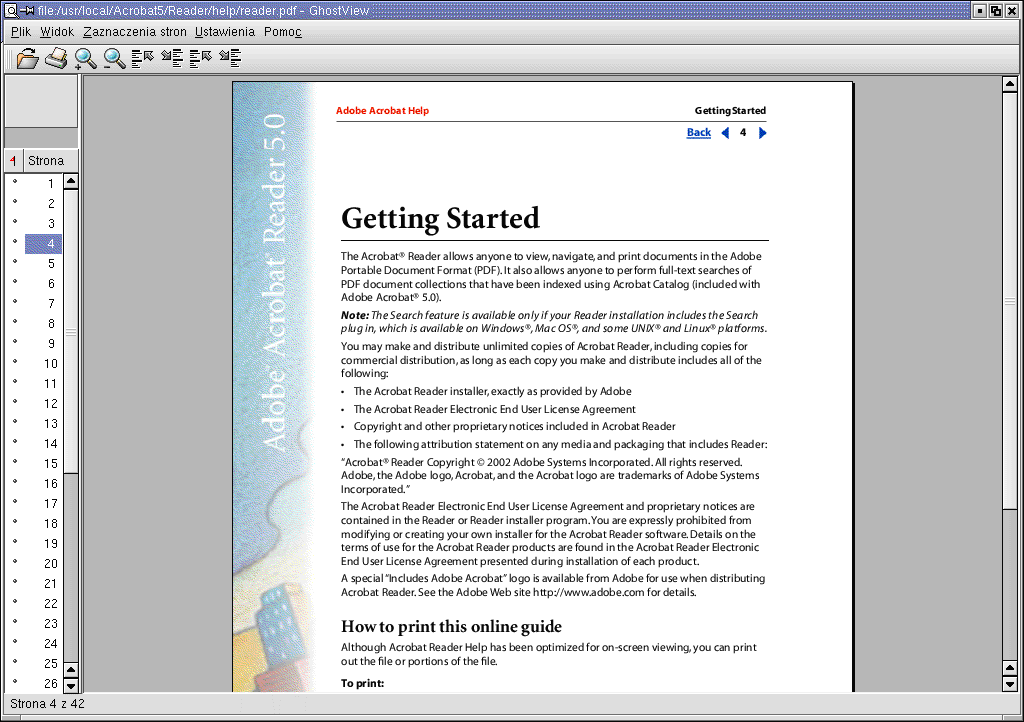Click the Back link on the page
Viewport: 1024px width, 722px height.
(x=699, y=133)
